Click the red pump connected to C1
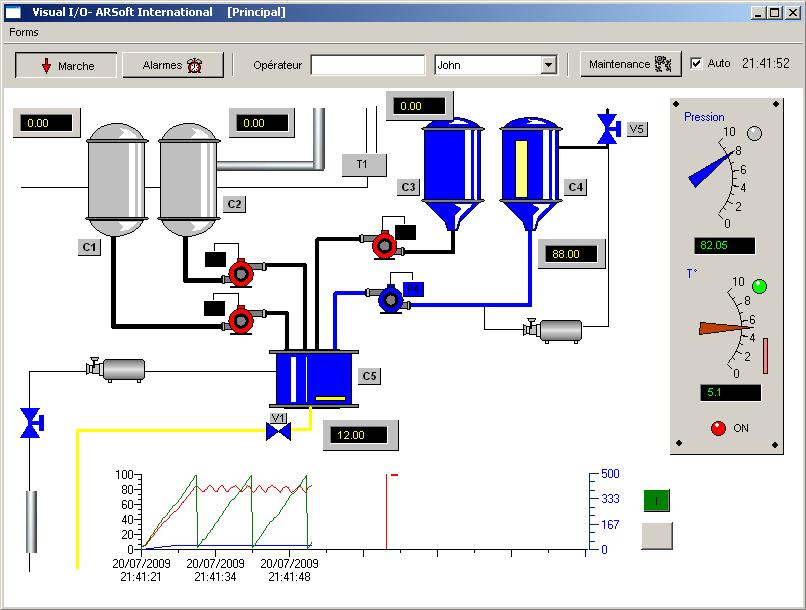This screenshot has width=806, height=610. point(241,320)
